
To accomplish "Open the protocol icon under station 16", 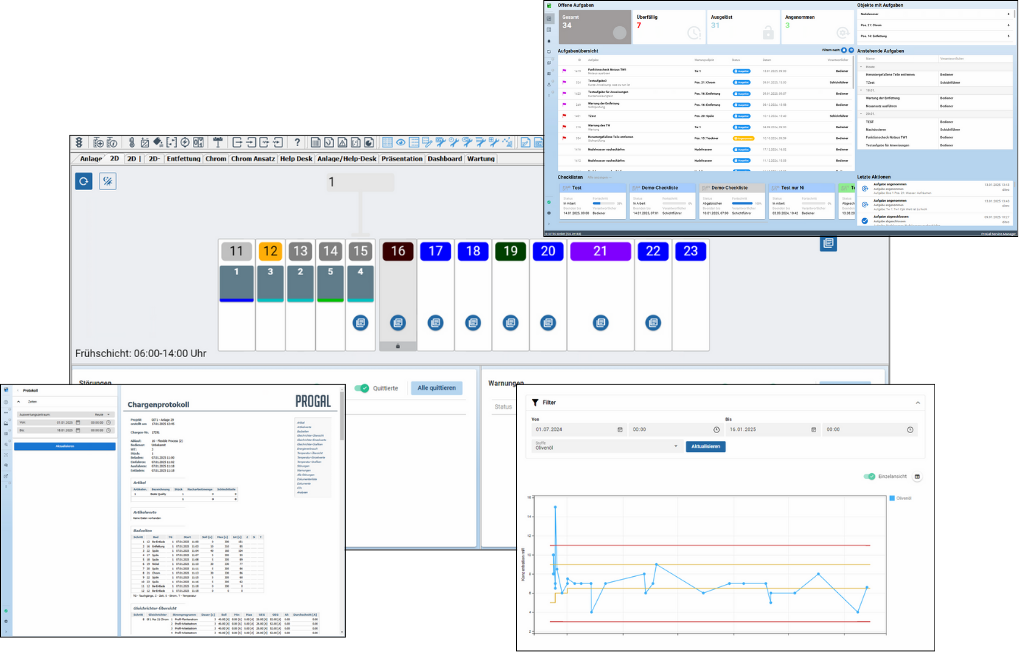I will point(398,322).
